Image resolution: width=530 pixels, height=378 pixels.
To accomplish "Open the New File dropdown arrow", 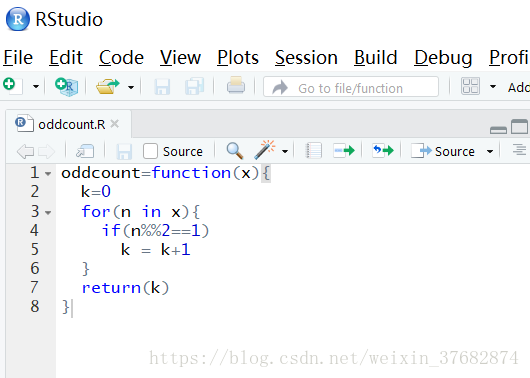I will click(x=36, y=87).
